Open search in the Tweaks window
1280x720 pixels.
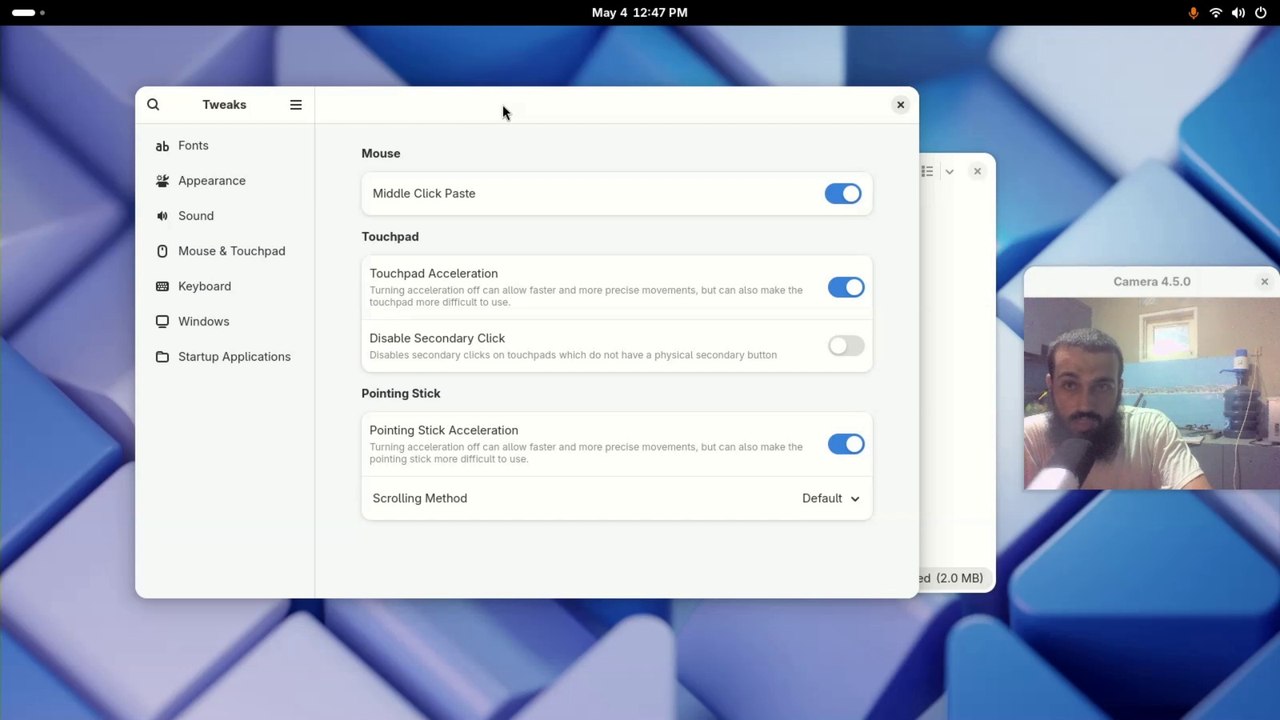tap(153, 105)
